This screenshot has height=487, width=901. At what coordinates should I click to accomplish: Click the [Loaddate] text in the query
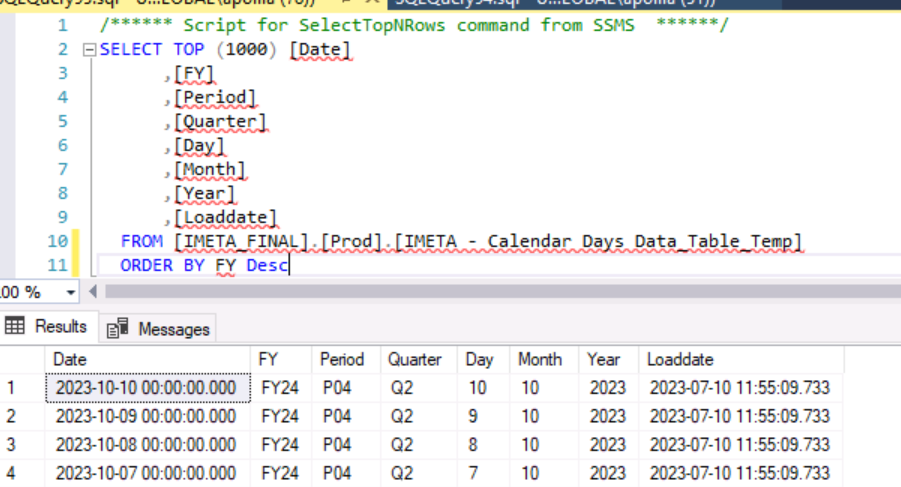tap(225, 217)
